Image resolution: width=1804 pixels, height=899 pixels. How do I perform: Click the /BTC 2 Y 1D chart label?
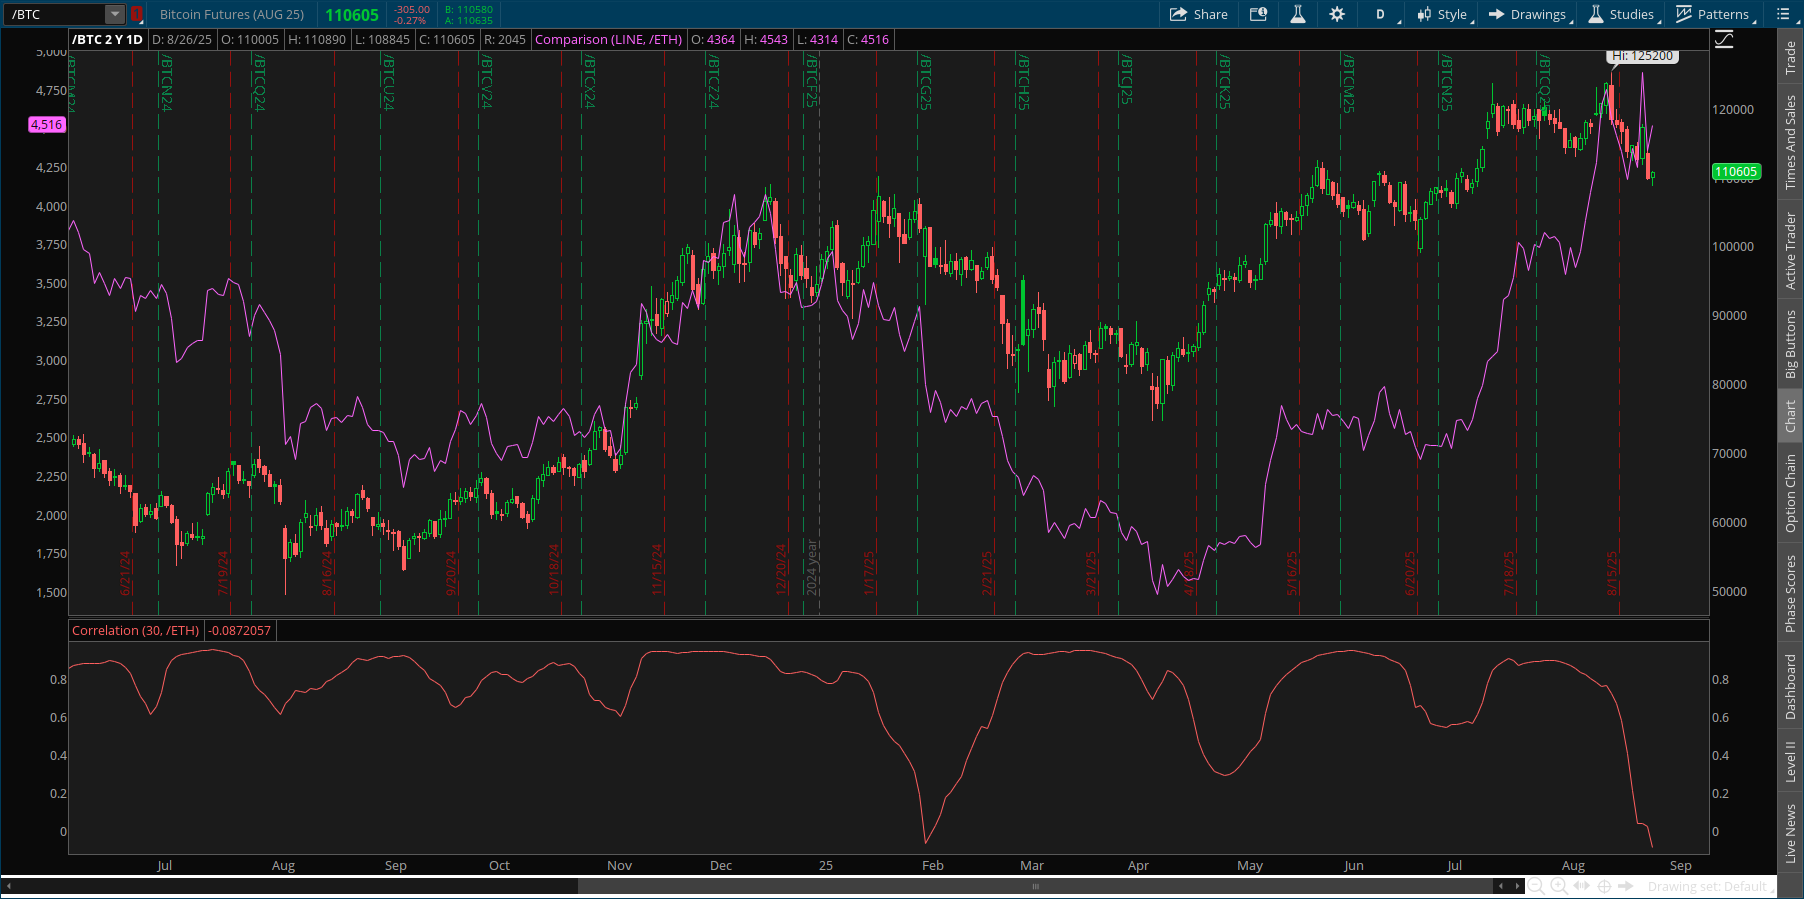click(108, 39)
